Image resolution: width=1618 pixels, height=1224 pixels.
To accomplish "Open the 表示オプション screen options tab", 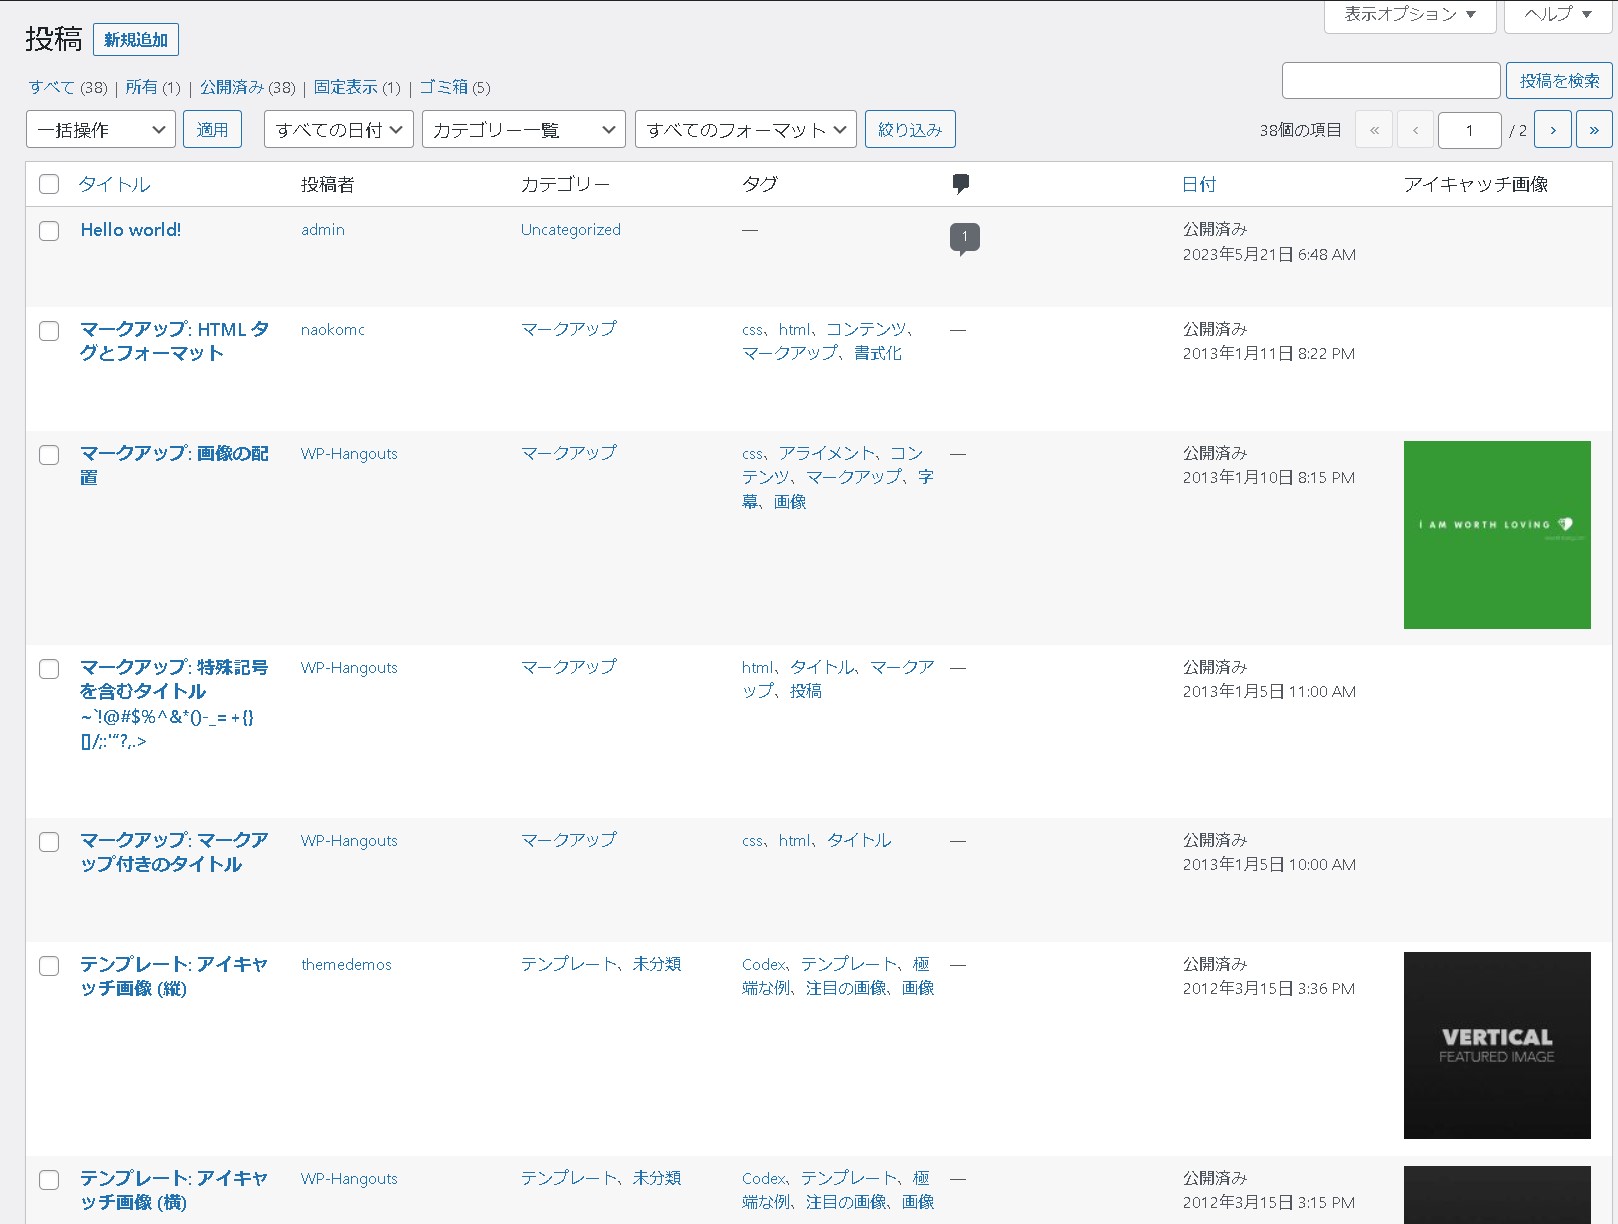I will (x=1409, y=15).
